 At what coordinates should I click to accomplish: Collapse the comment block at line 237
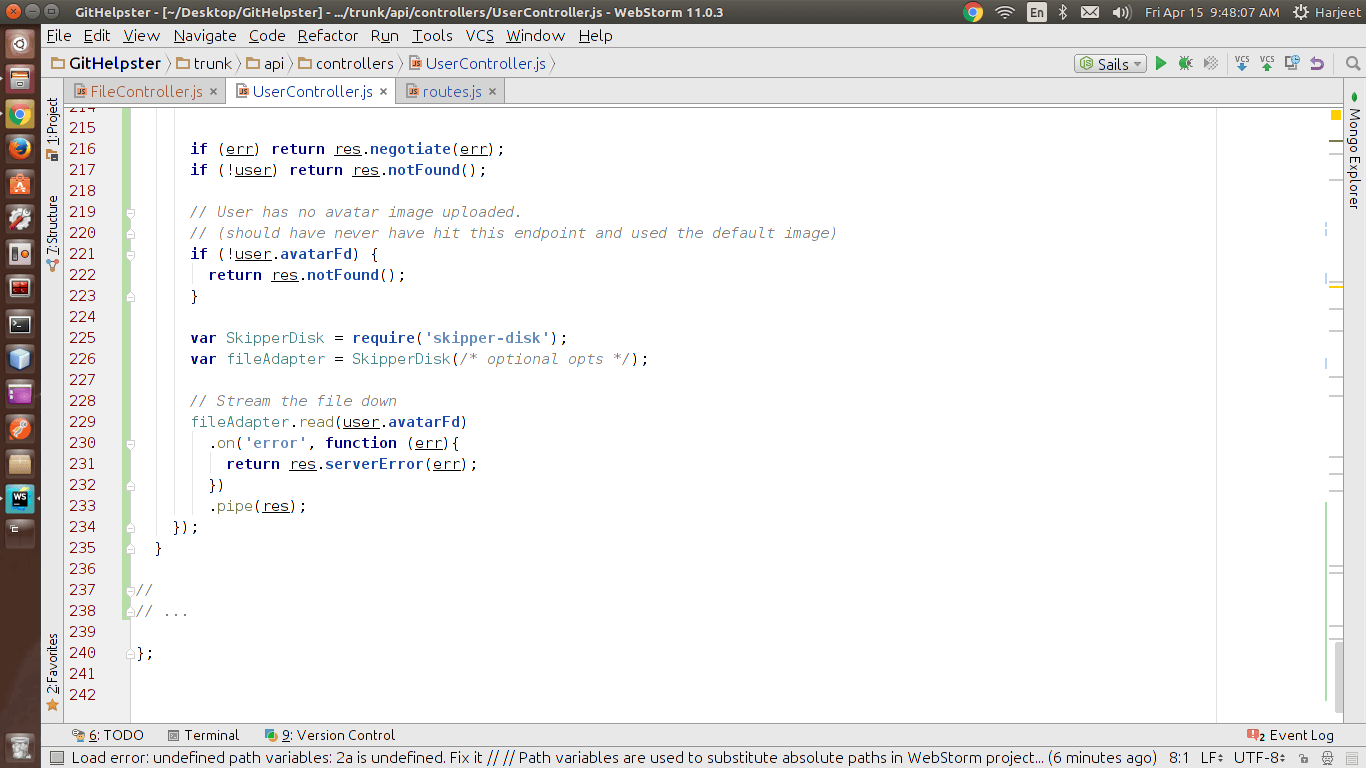[131, 590]
